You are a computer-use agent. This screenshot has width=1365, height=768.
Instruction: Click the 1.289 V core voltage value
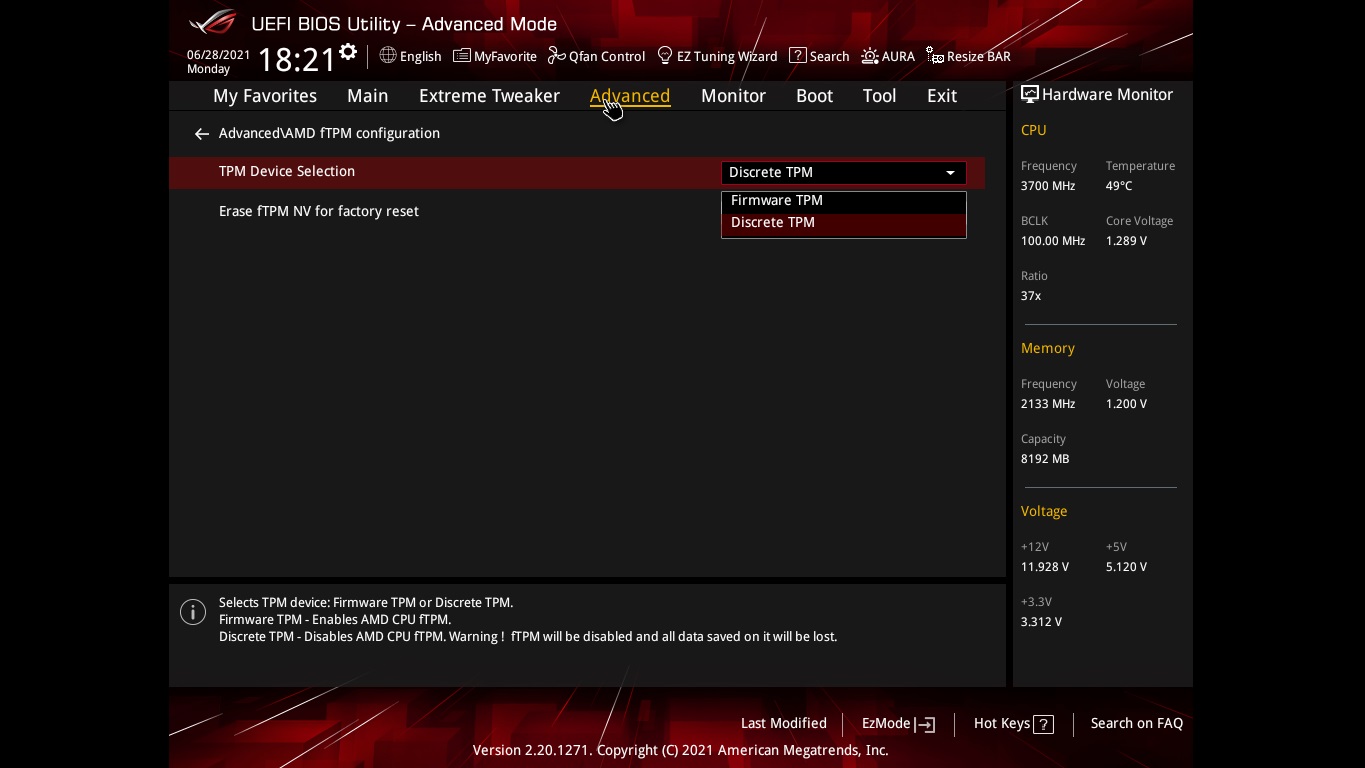point(1126,241)
